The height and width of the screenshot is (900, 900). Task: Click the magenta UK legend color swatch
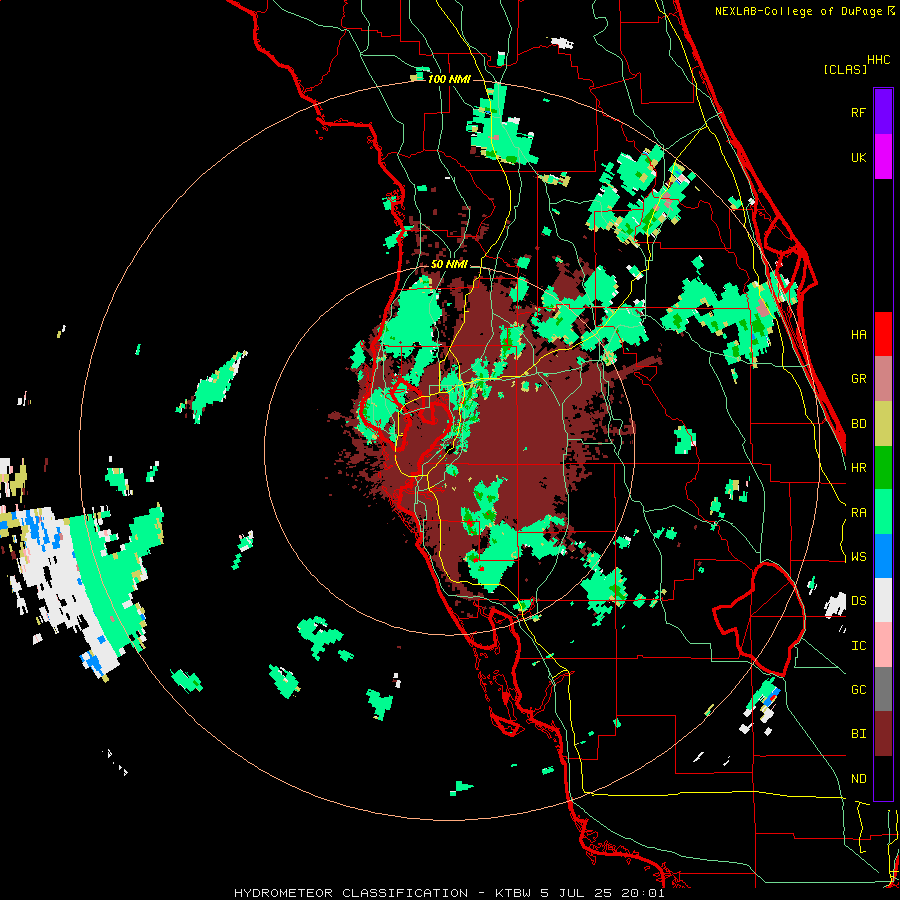pyautogui.click(x=883, y=157)
